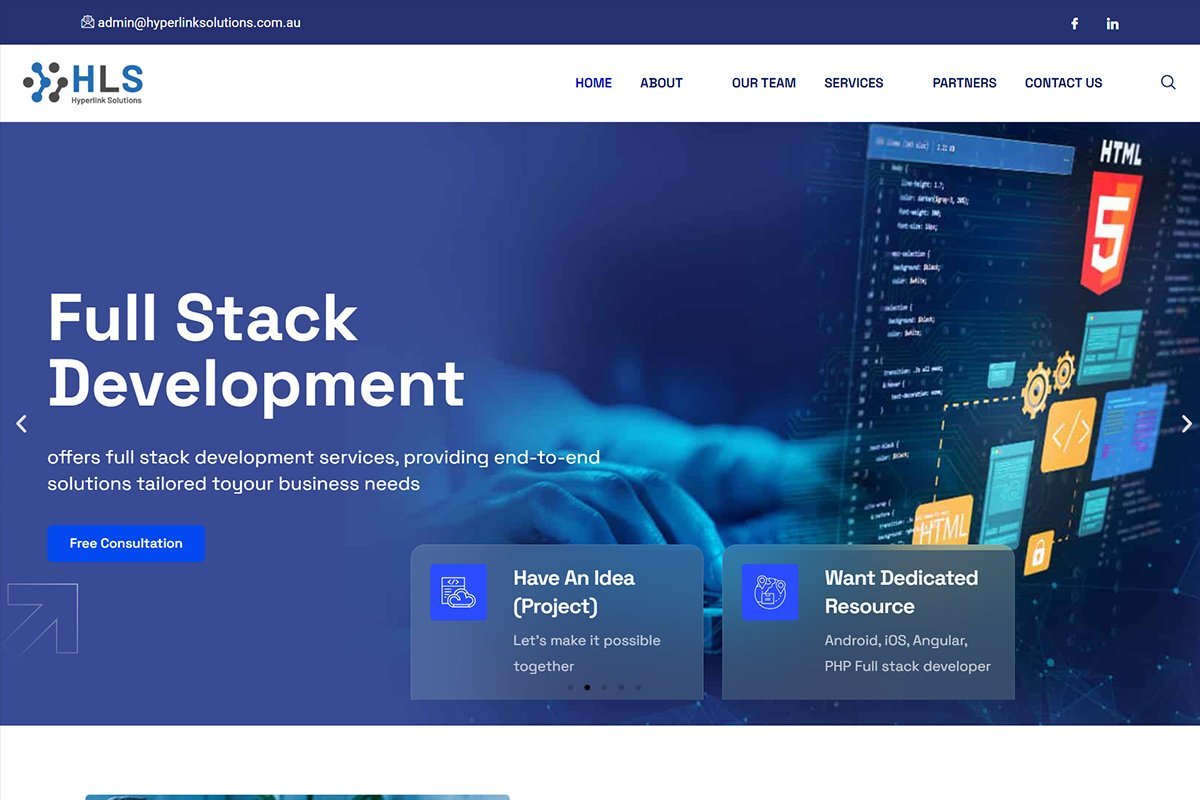The image size is (1200, 800).
Task: Go to next slide arrow
Action: 1186,424
